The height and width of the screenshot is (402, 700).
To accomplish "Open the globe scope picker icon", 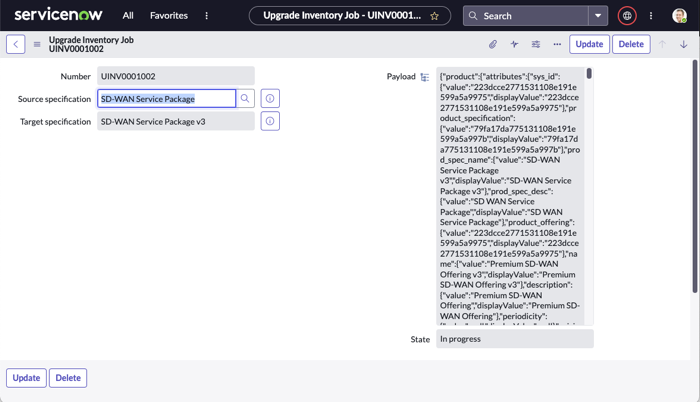I will [627, 16].
